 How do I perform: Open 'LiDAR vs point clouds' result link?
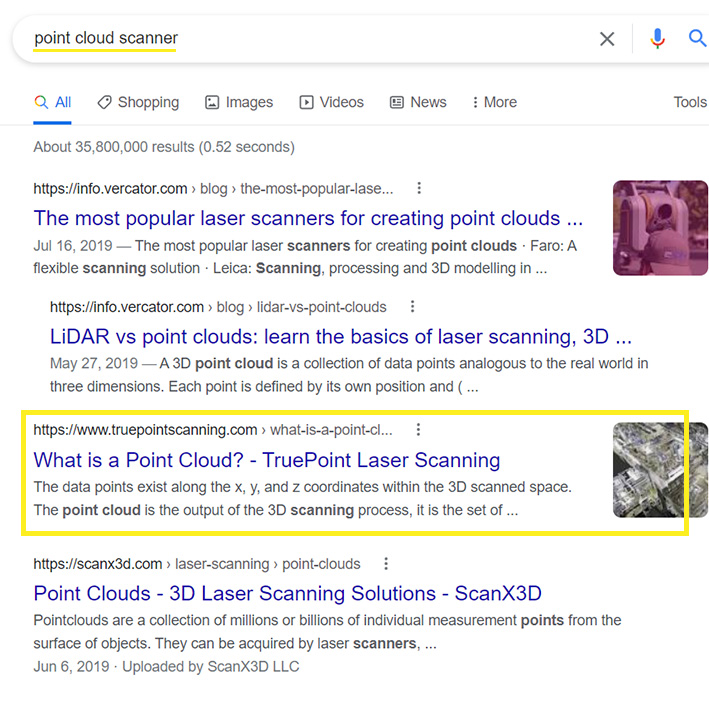coord(340,337)
